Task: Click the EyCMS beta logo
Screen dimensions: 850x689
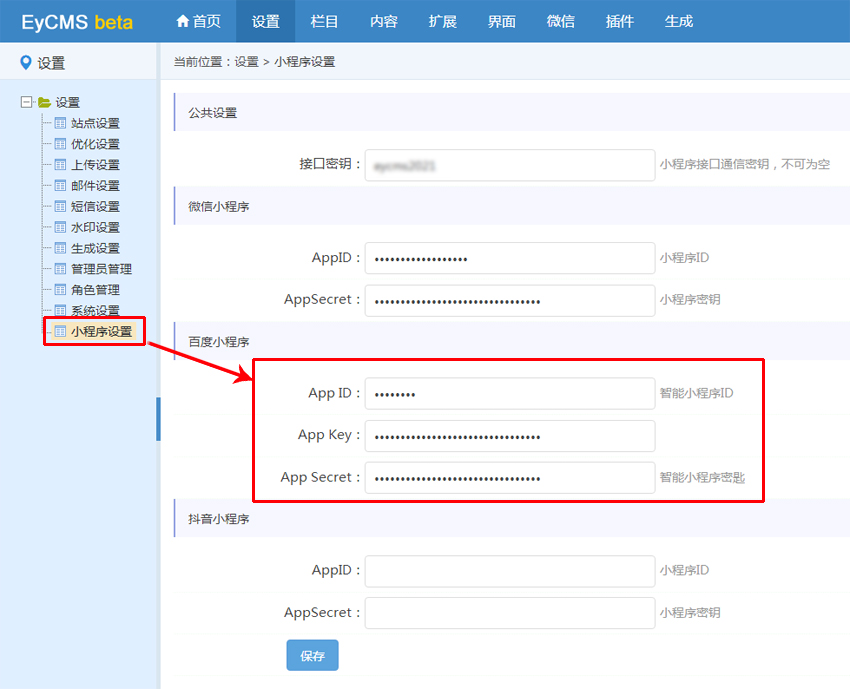Action: click(77, 22)
